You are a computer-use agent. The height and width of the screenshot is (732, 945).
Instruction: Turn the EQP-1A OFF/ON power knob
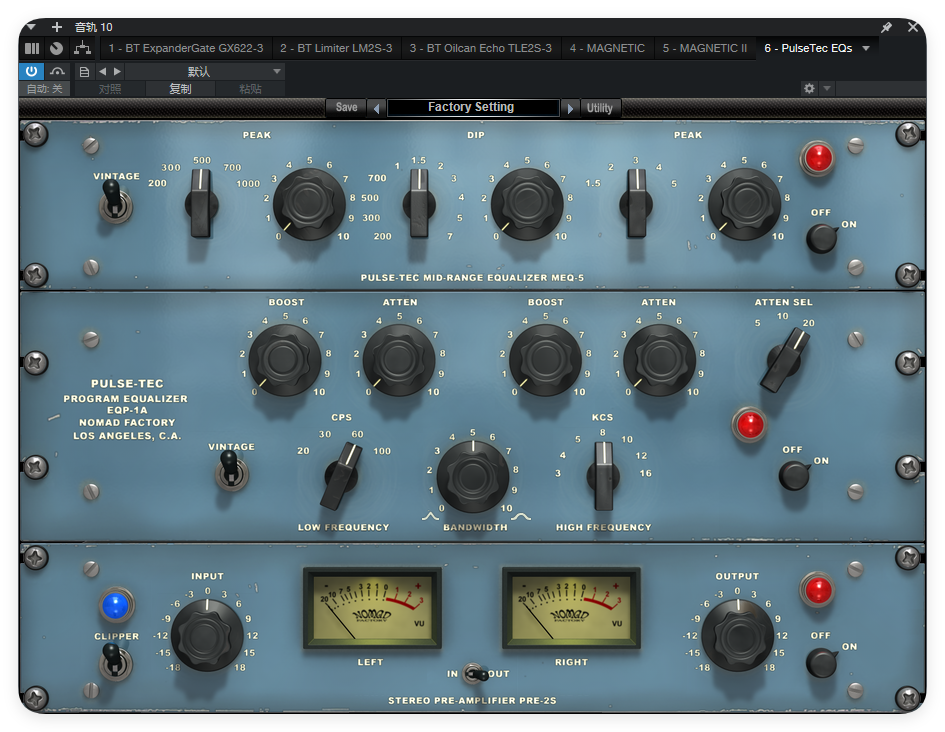794,475
